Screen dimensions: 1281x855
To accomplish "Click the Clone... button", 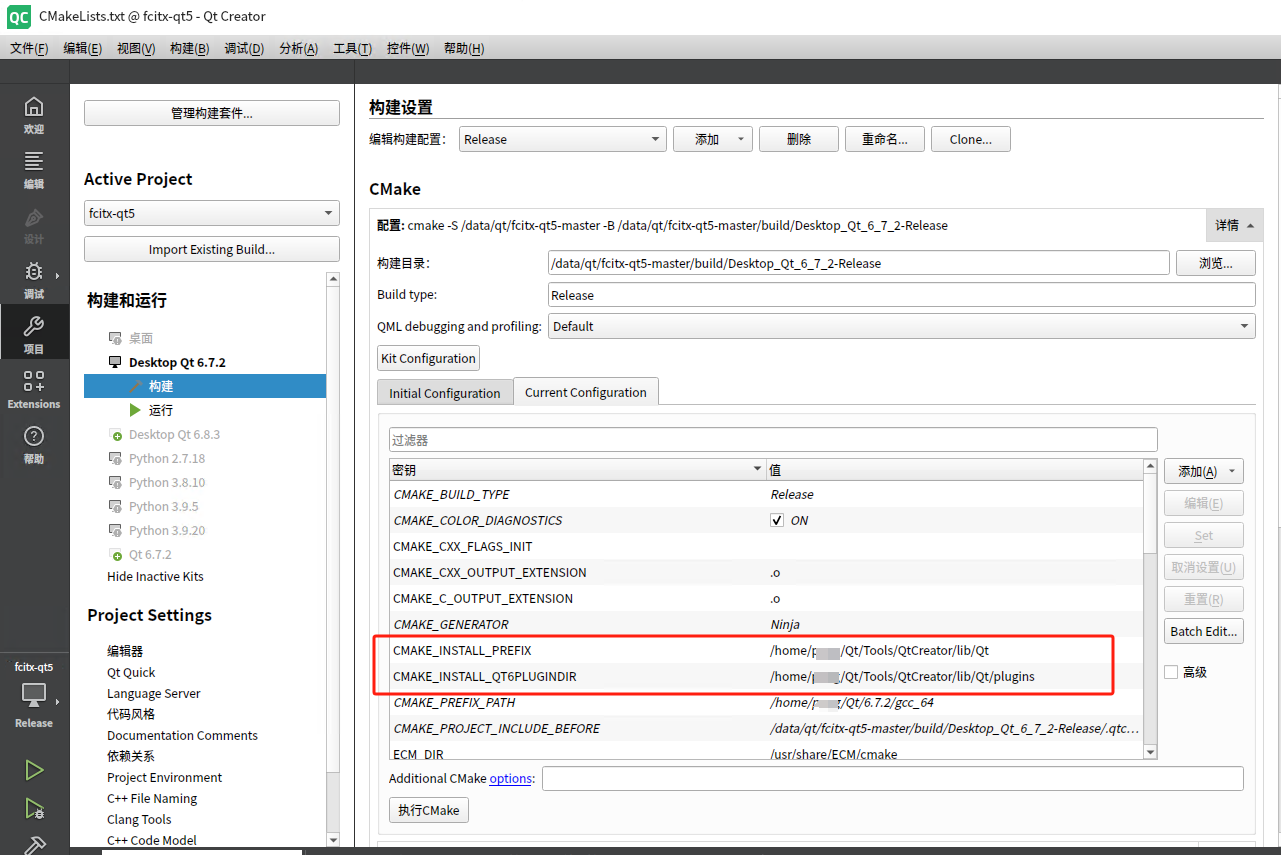I will 971,139.
